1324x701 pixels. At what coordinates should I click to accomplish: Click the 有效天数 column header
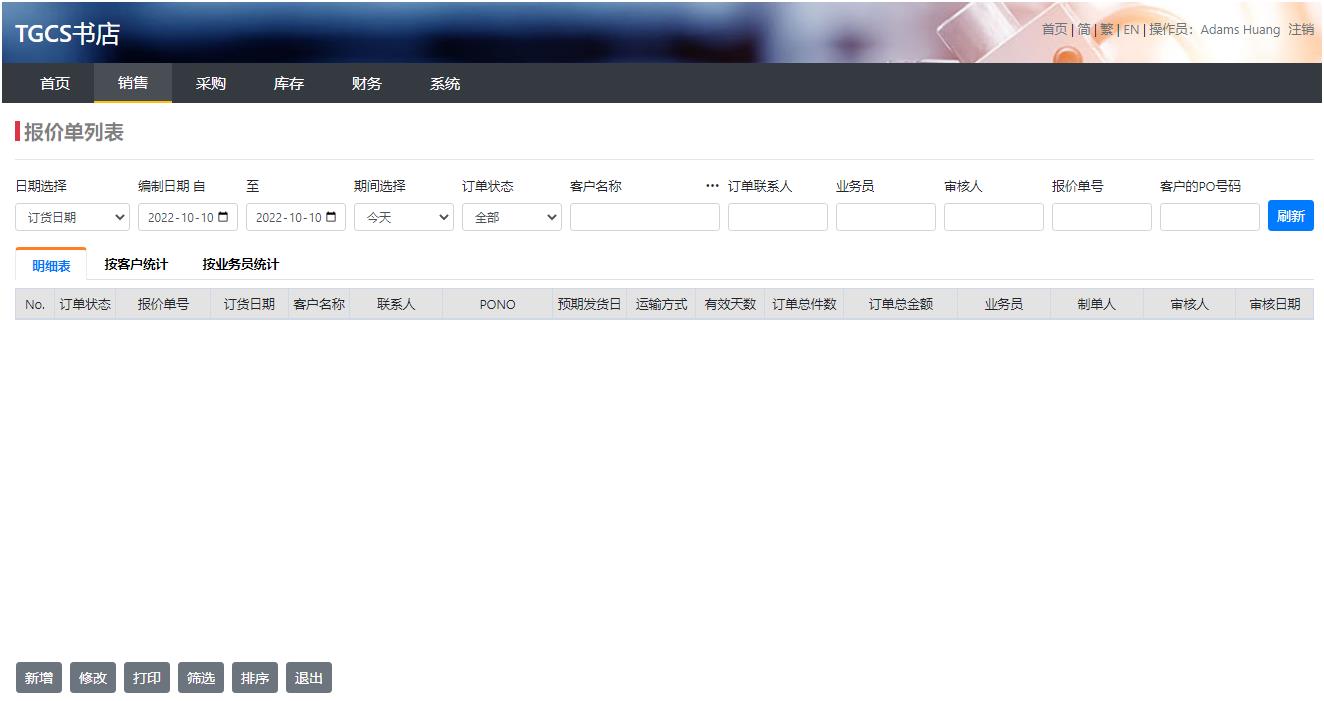[x=730, y=304]
